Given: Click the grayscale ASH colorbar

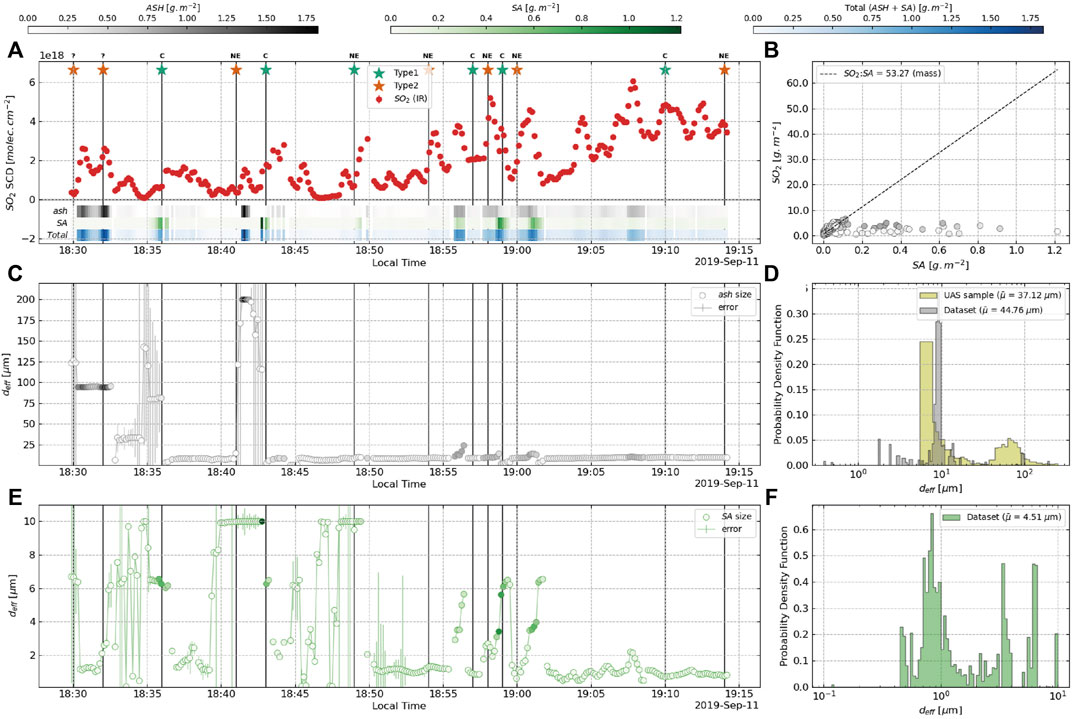Looking at the screenshot, I should coord(173,29).
